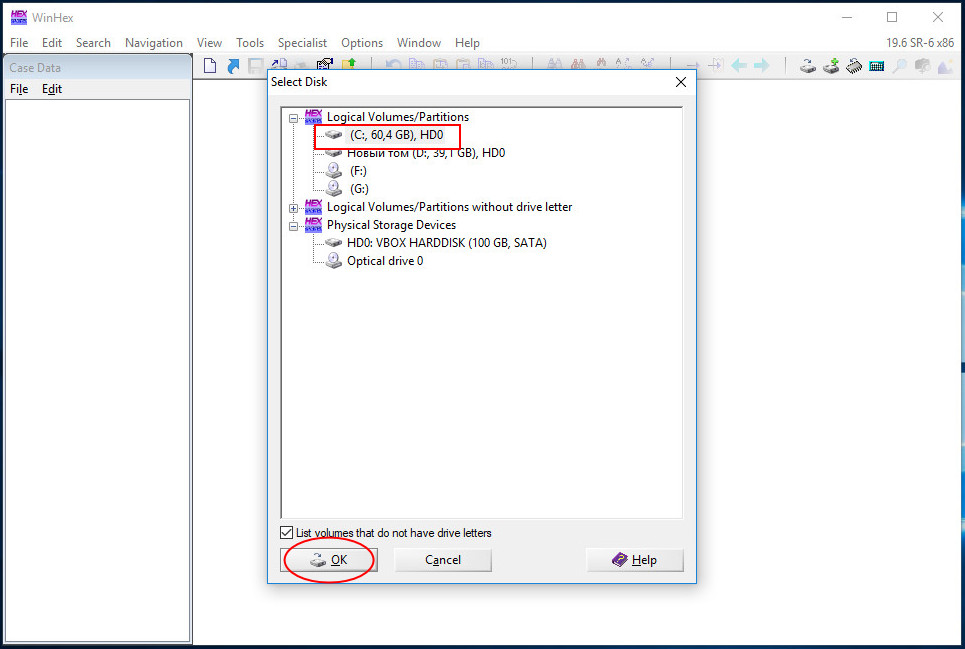Select the (G:) drive entry

point(359,189)
